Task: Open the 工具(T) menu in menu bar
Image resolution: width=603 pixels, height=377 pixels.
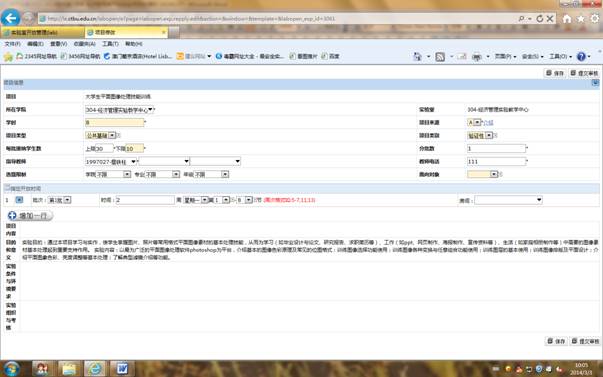Action: pyautogui.click(x=110, y=44)
